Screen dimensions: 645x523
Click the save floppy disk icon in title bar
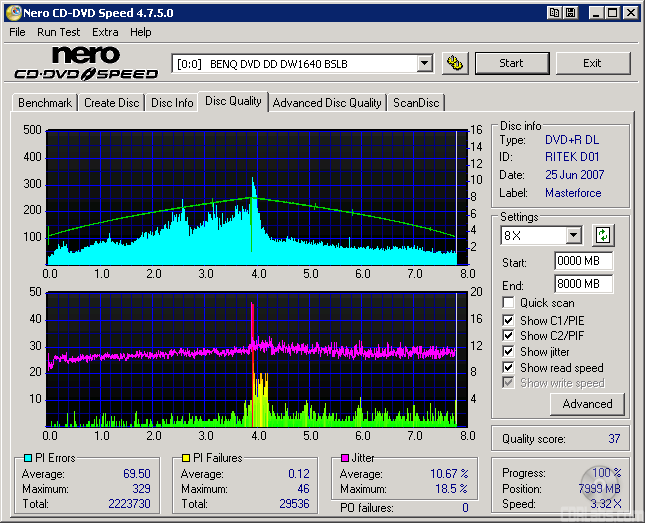point(570,13)
